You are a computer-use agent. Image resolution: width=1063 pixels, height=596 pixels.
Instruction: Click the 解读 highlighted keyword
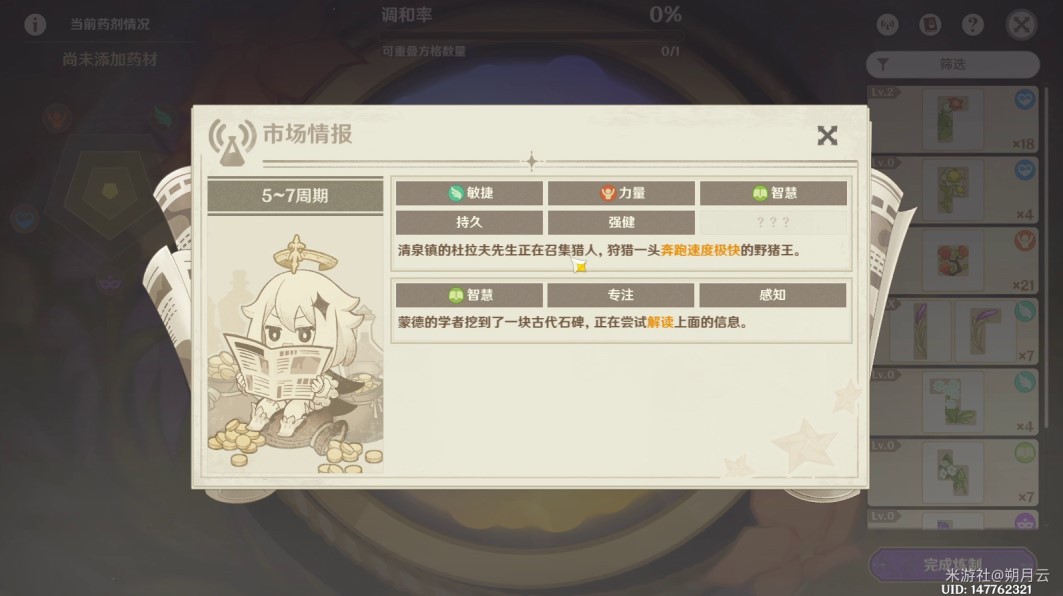tap(660, 323)
